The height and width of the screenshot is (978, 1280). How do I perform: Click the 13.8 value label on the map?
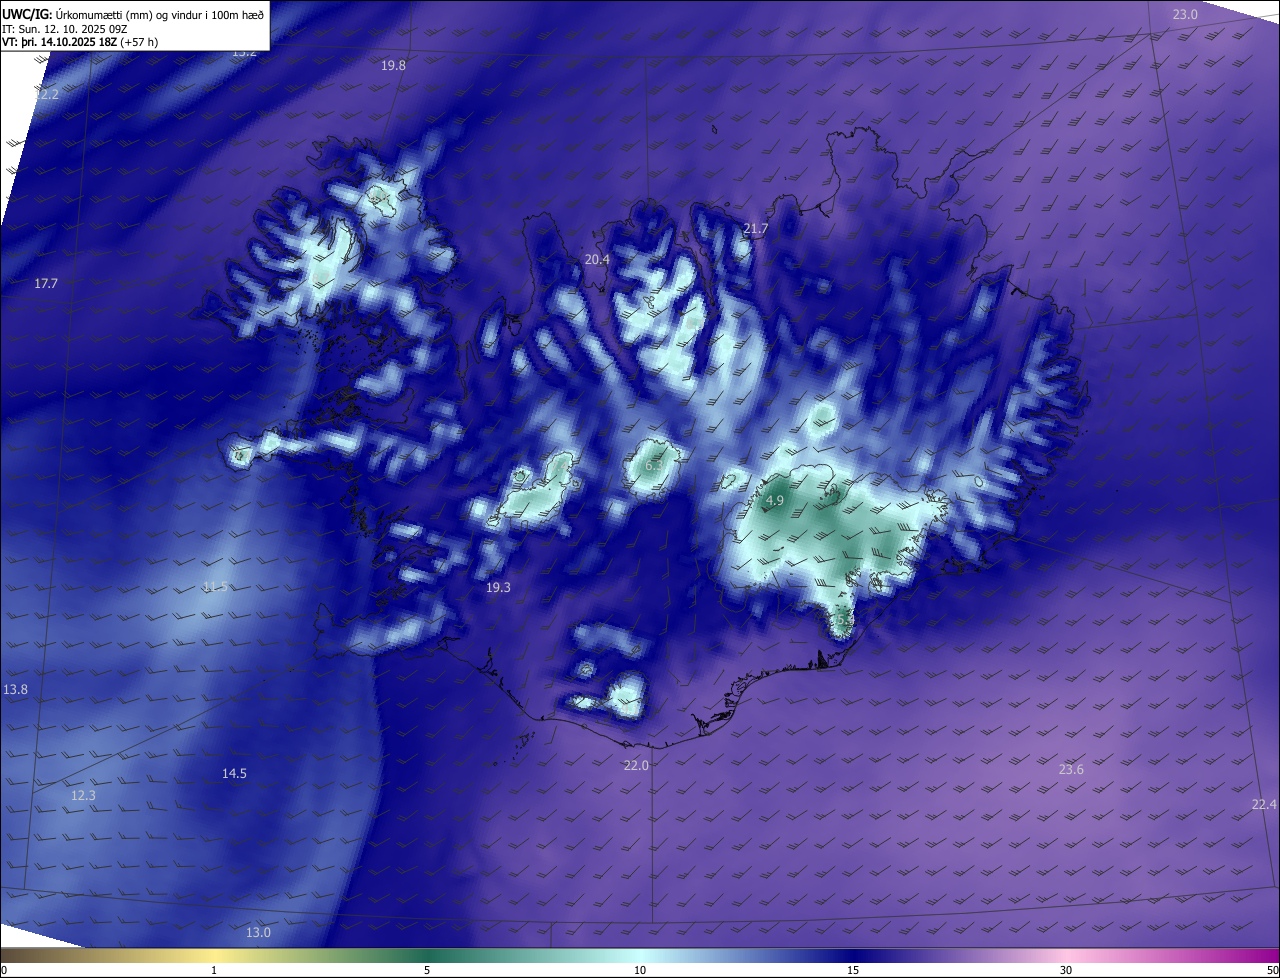[15, 690]
